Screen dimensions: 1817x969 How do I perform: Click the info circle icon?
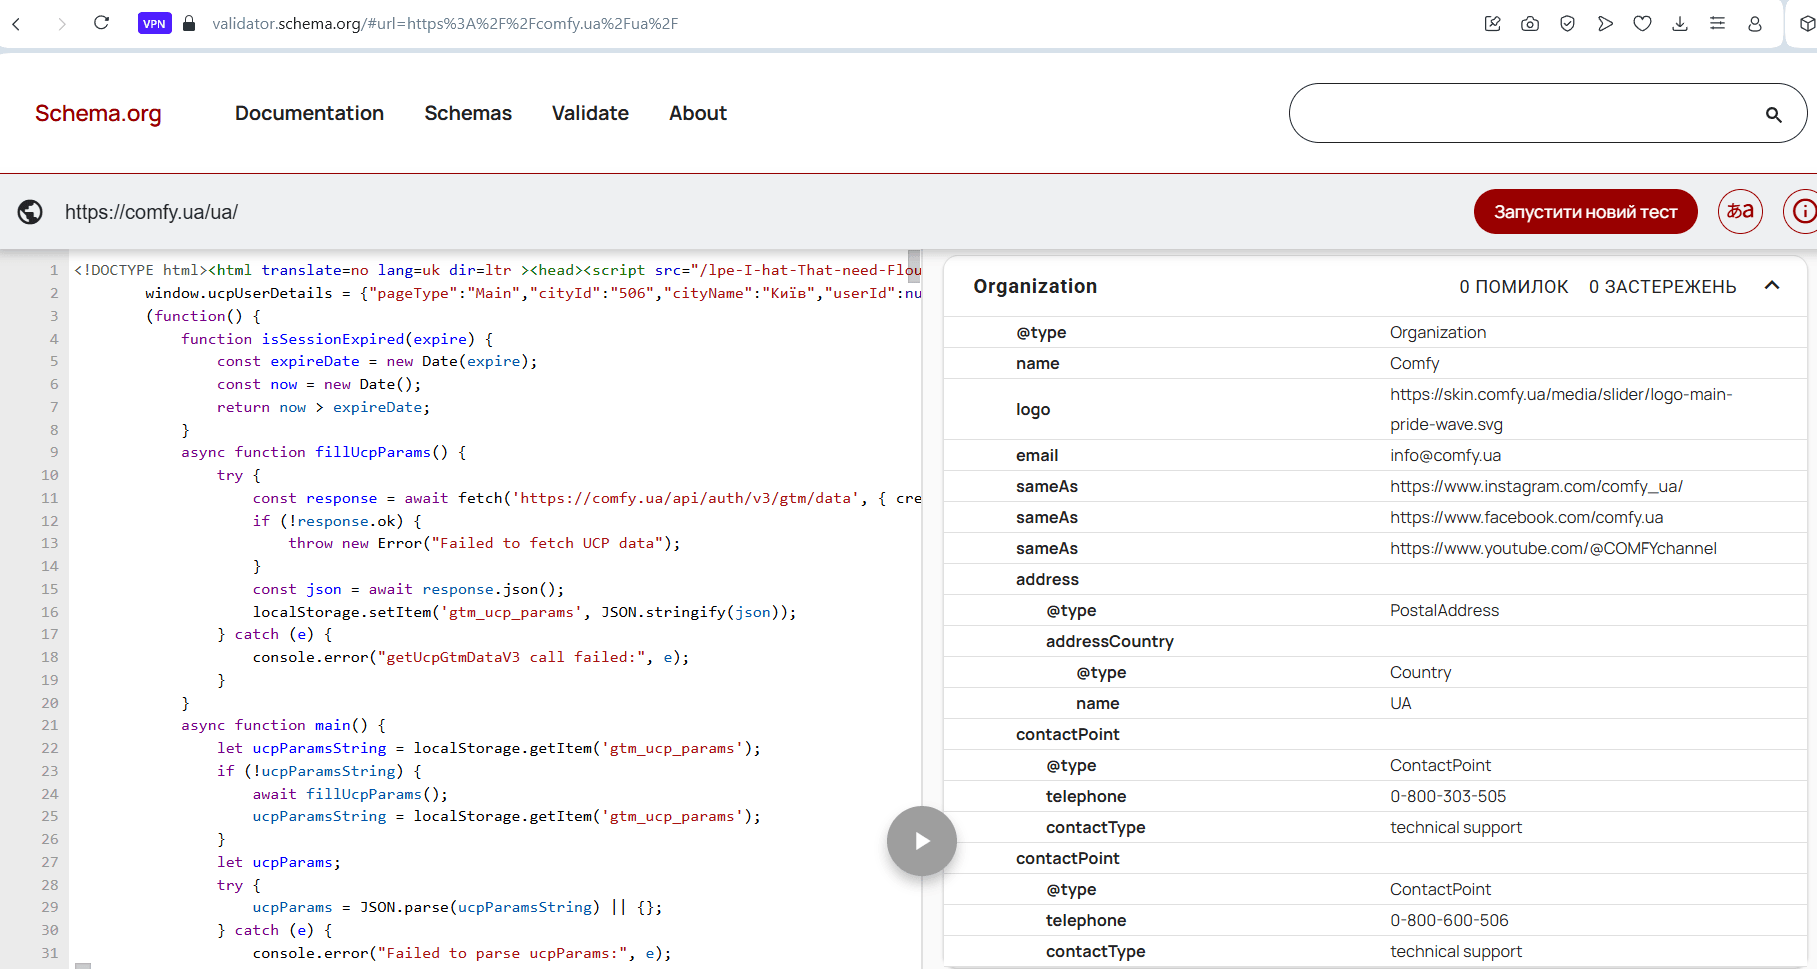[x=1802, y=211]
